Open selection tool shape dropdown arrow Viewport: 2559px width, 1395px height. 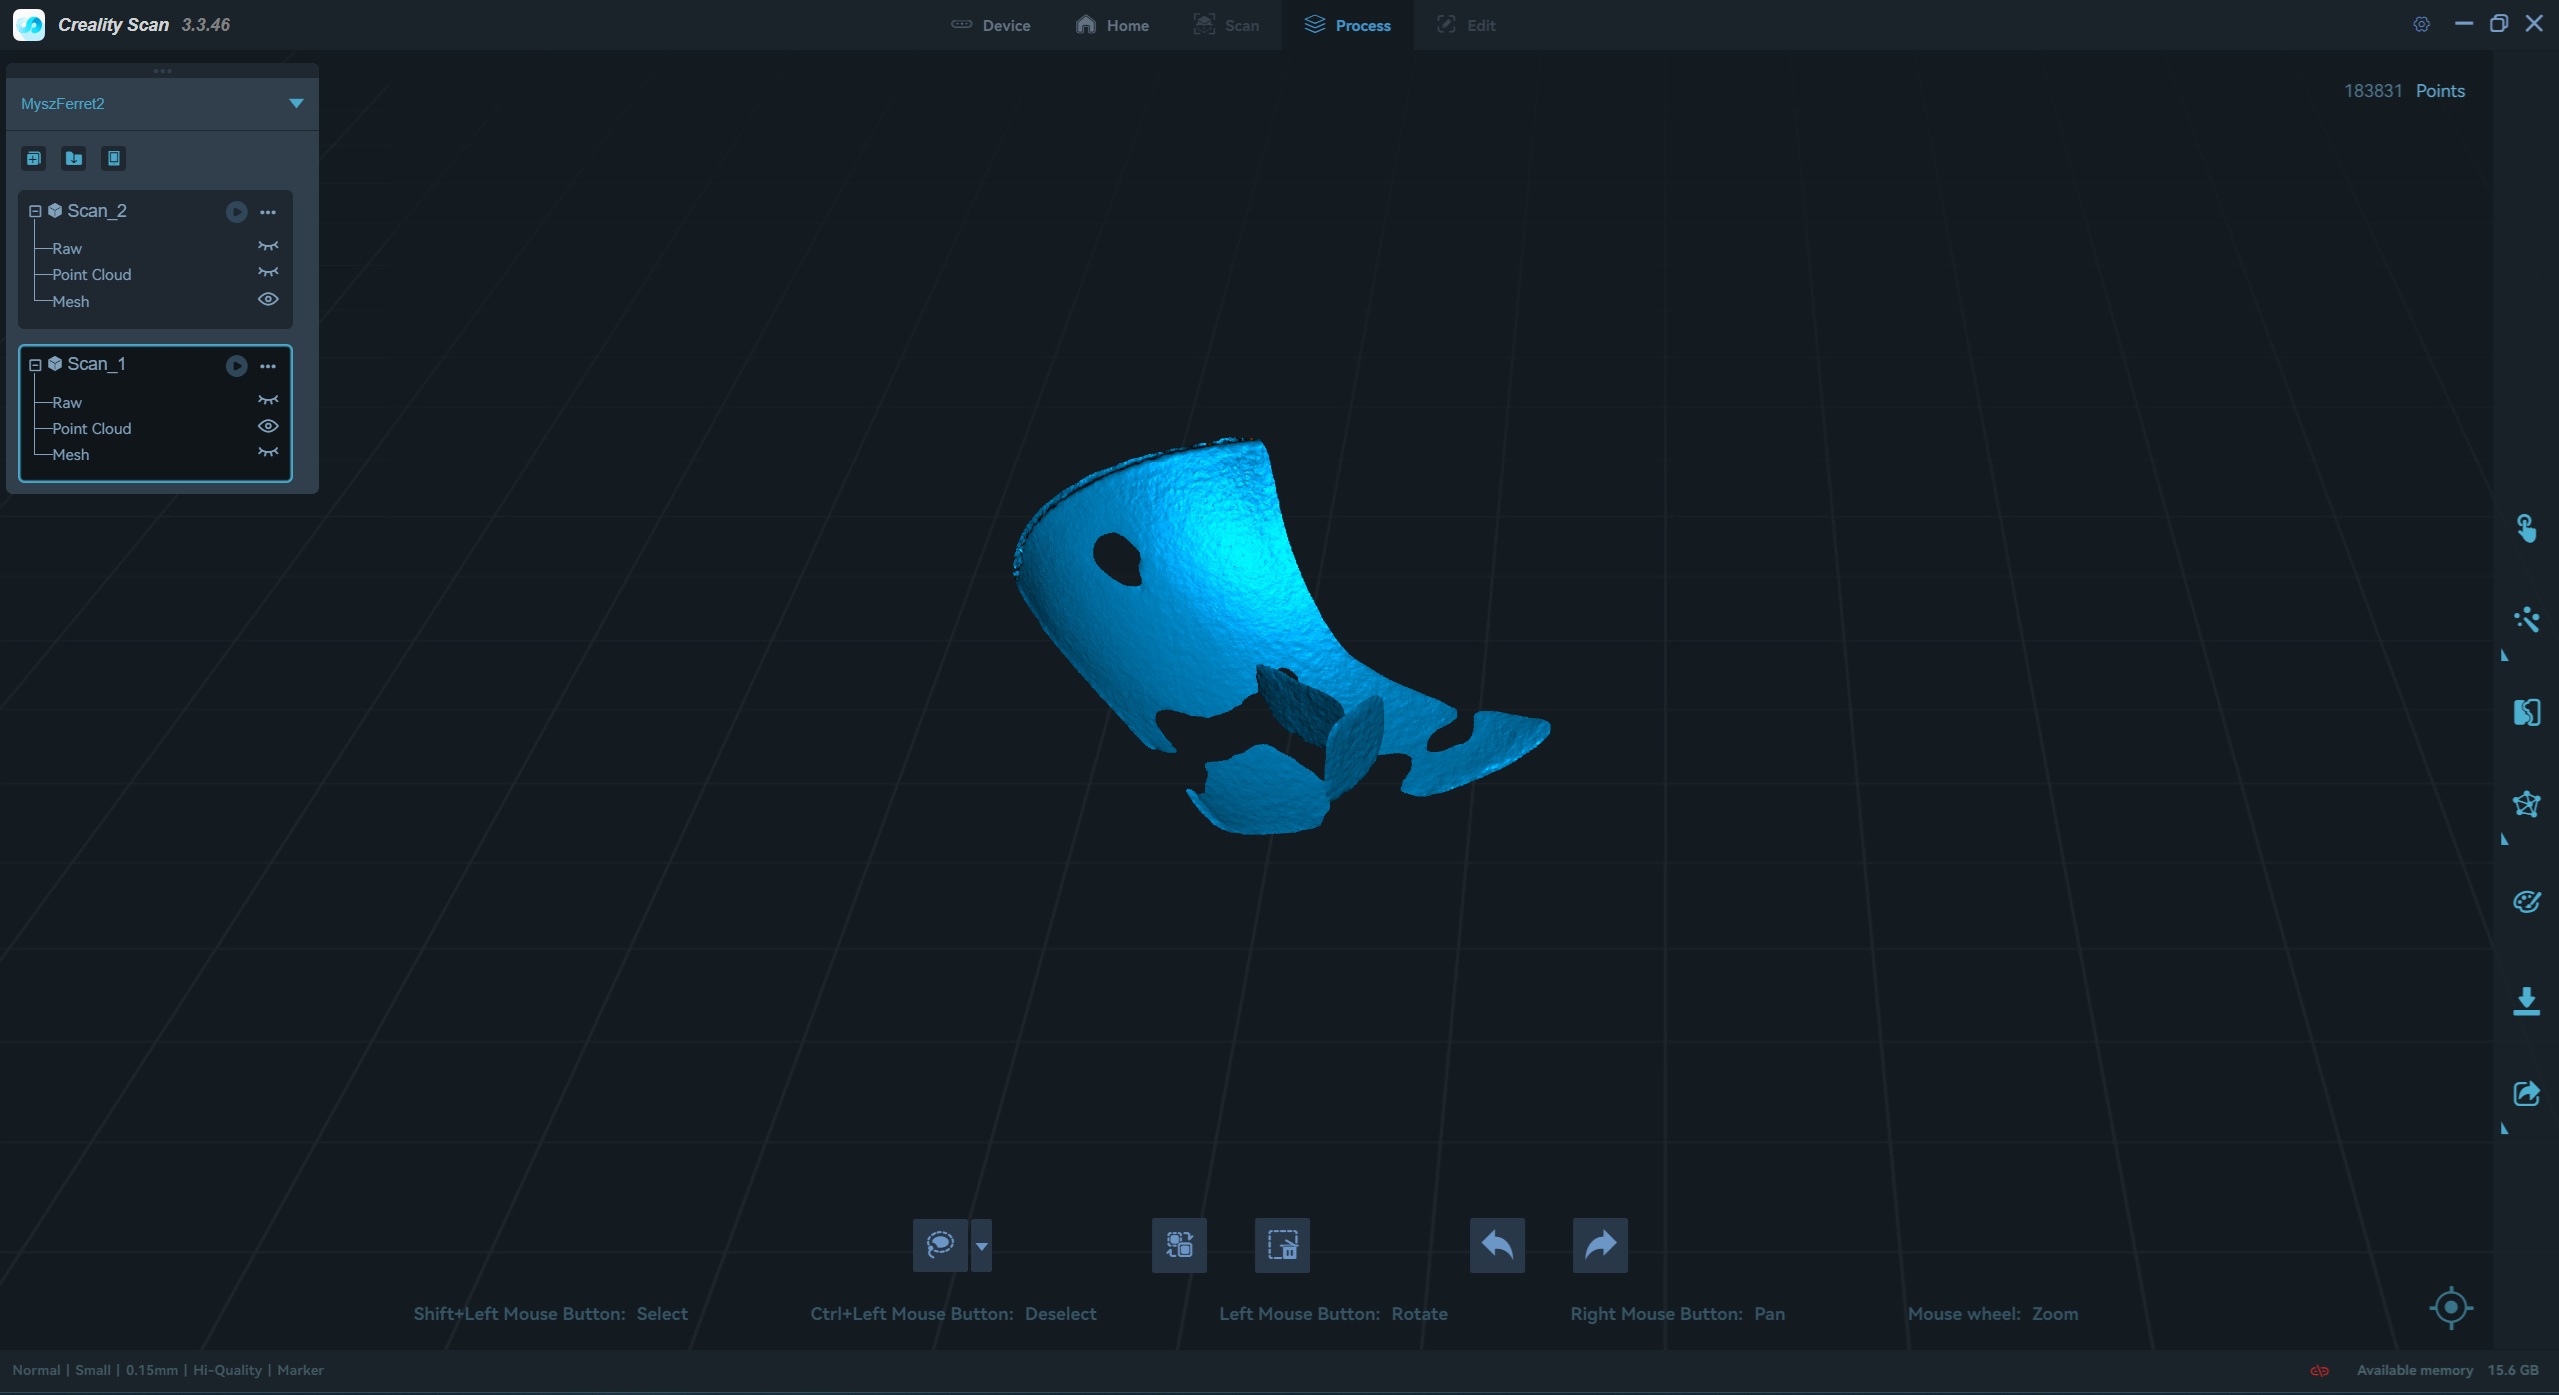[981, 1246]
